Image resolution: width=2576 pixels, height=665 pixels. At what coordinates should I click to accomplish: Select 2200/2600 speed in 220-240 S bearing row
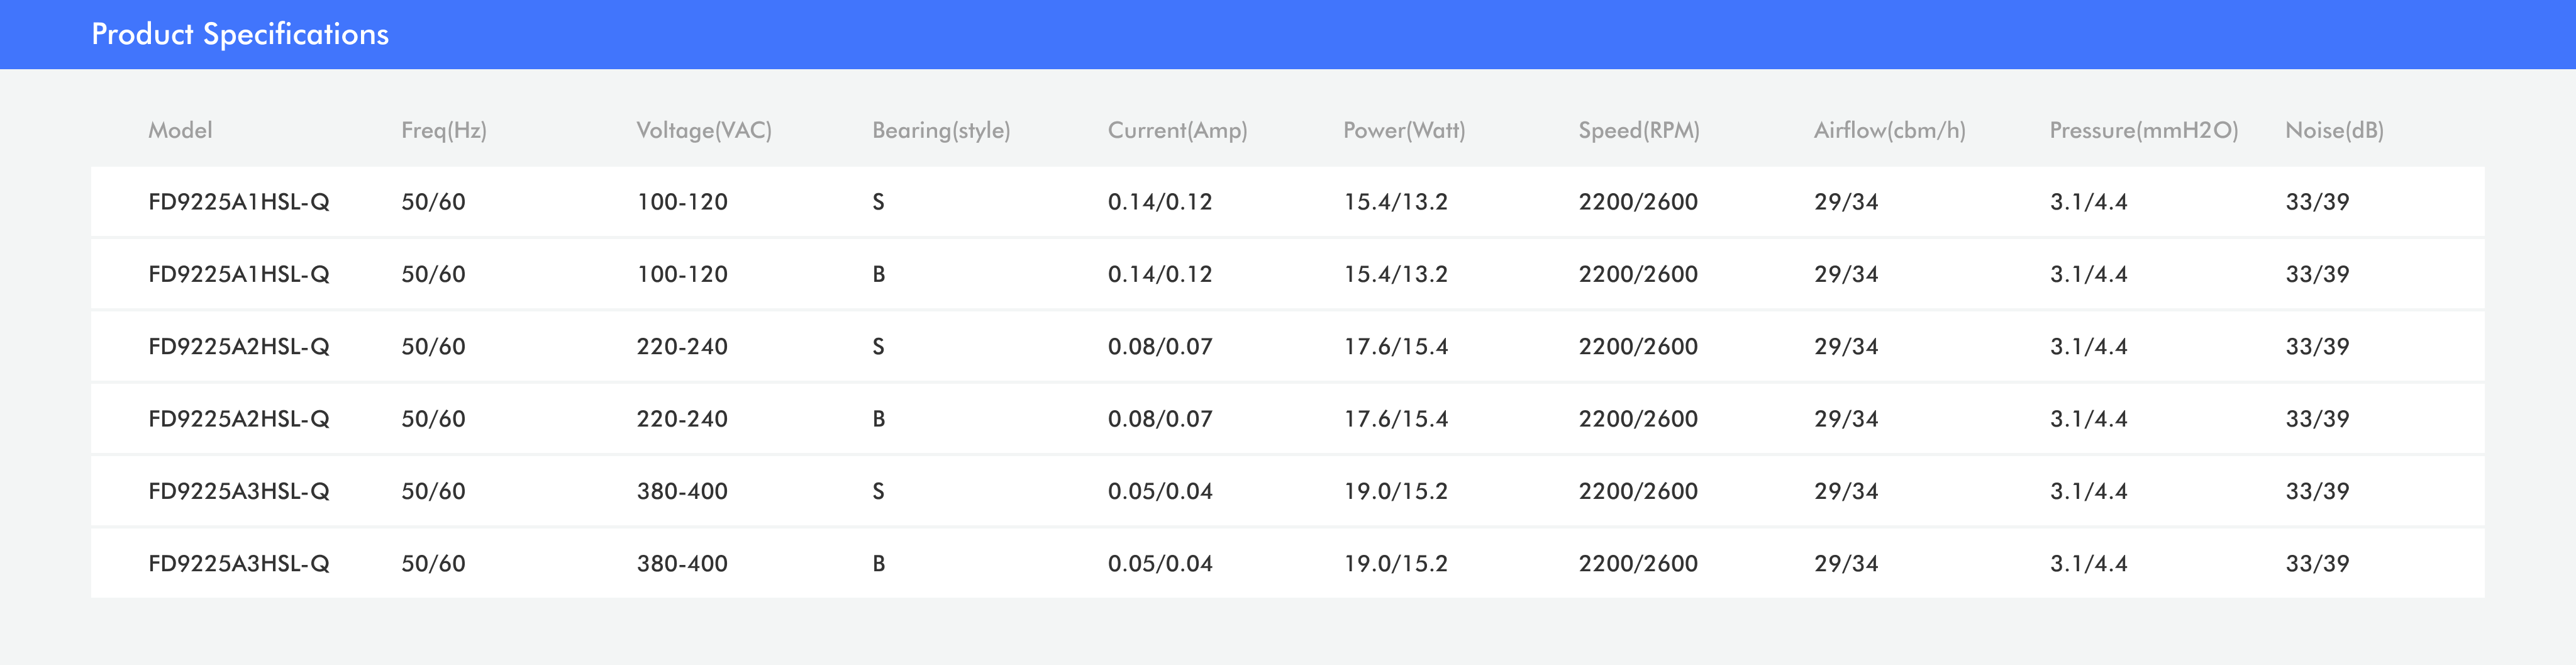pos(1637,347)
